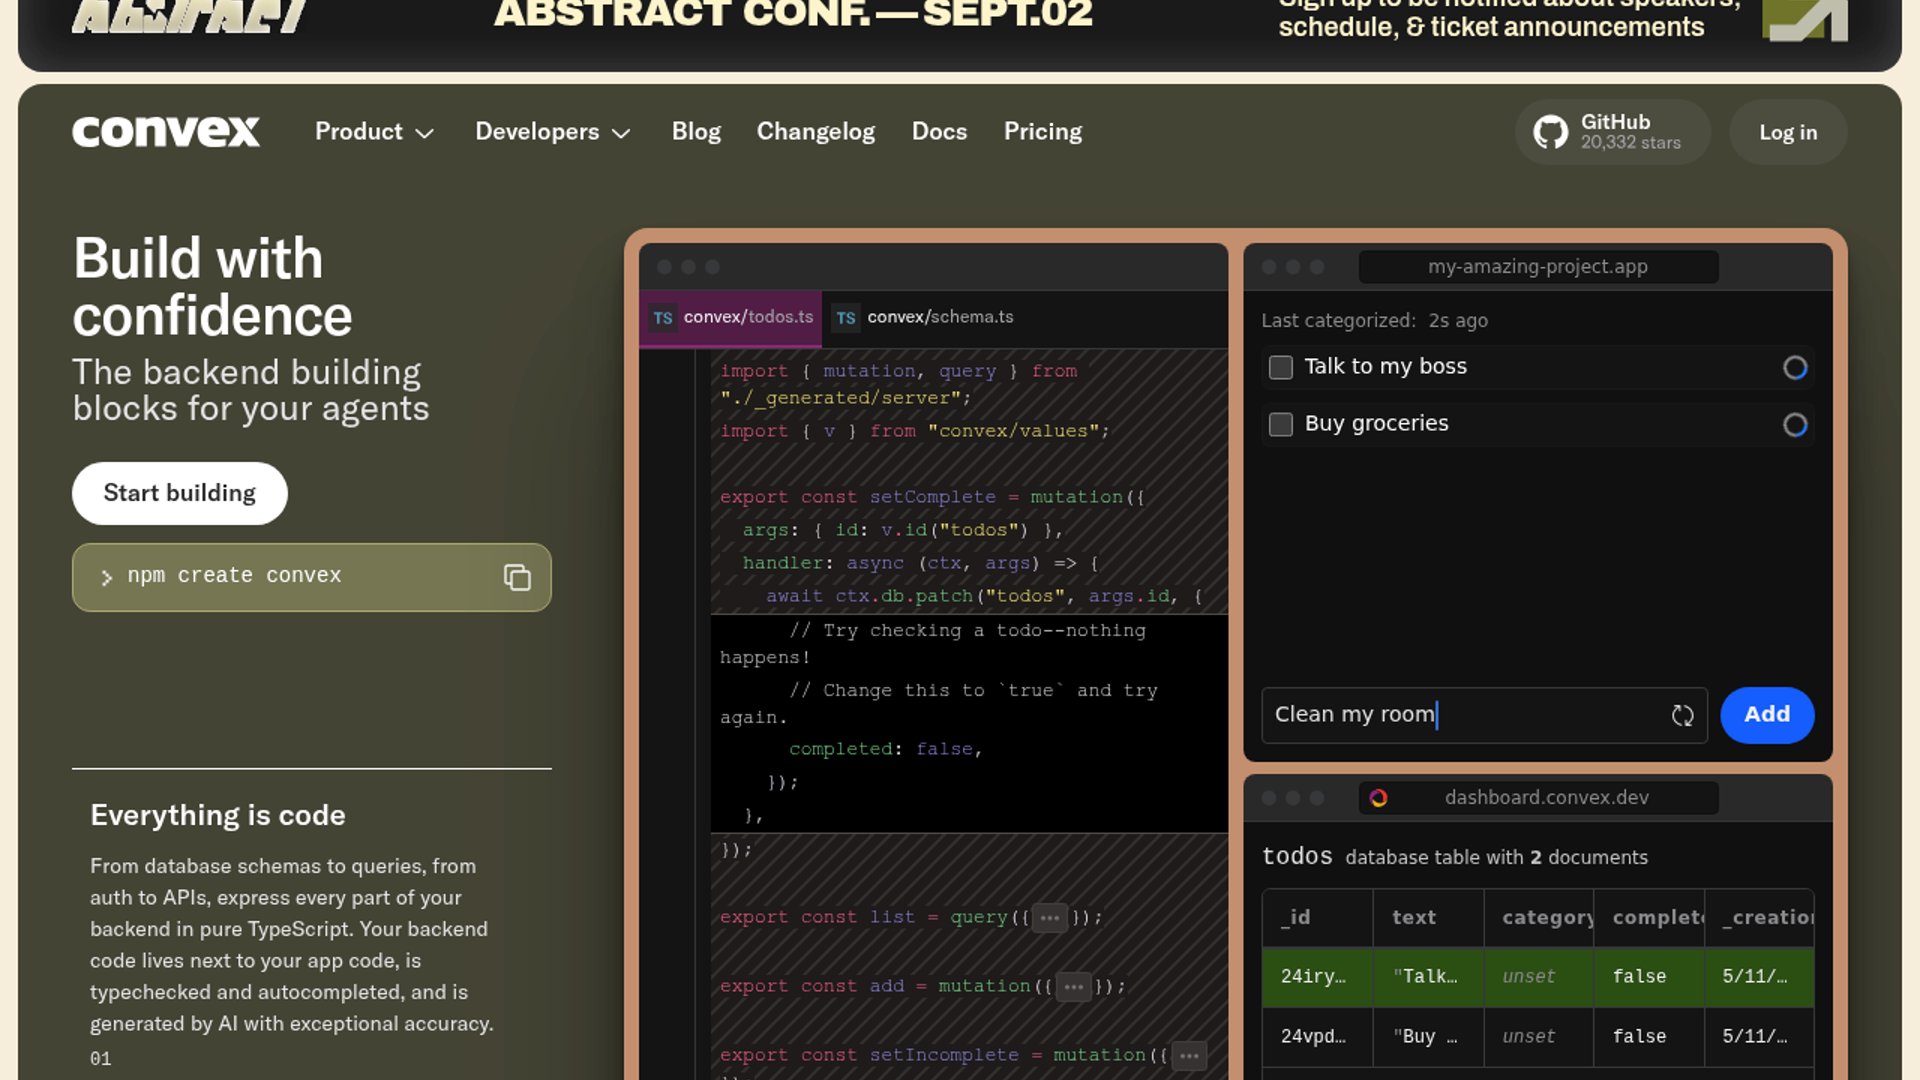Screen dimensions: 1920x1080
Task: Click the text column header
Action: (x=1428, y=917)
